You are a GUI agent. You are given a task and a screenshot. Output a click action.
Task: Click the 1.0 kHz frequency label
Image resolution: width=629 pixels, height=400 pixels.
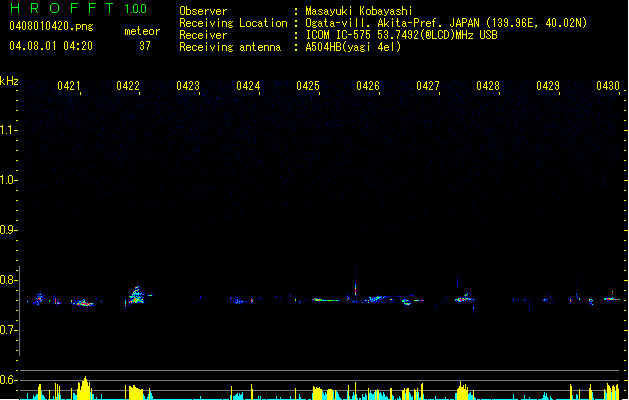pyautogui.click(x=8, y=180)
